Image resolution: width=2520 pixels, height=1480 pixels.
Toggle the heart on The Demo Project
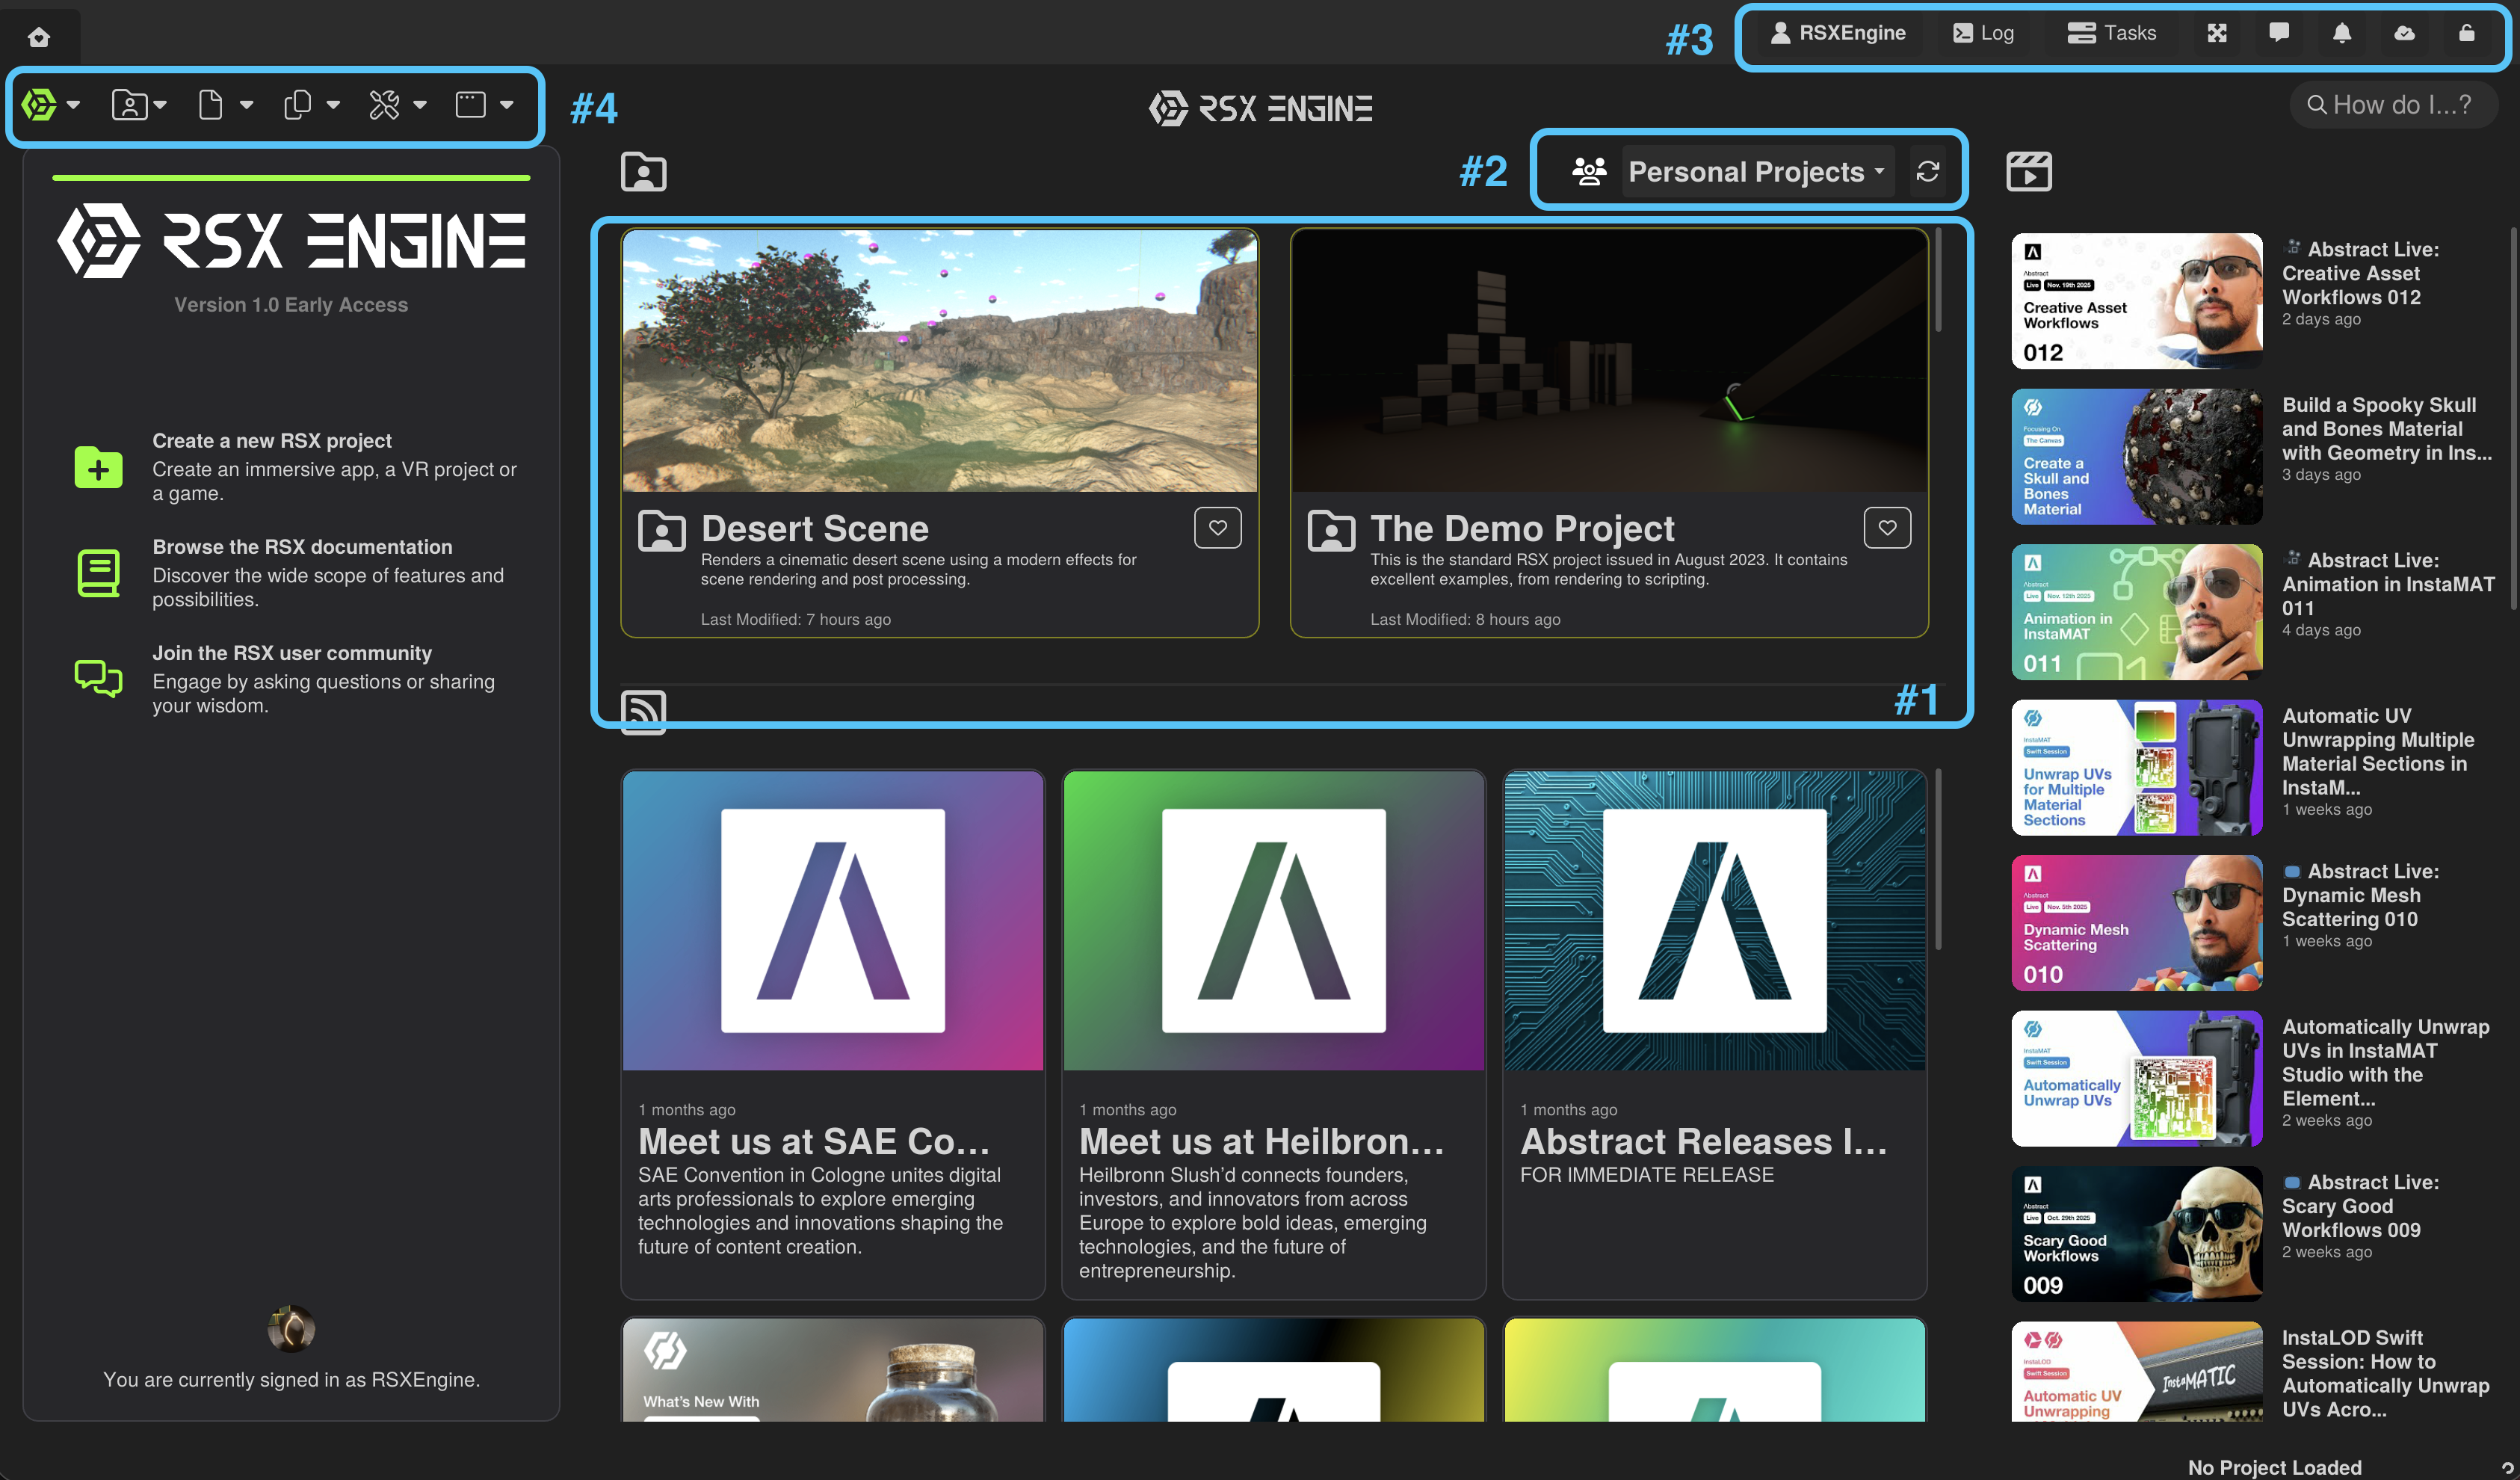1887,528
